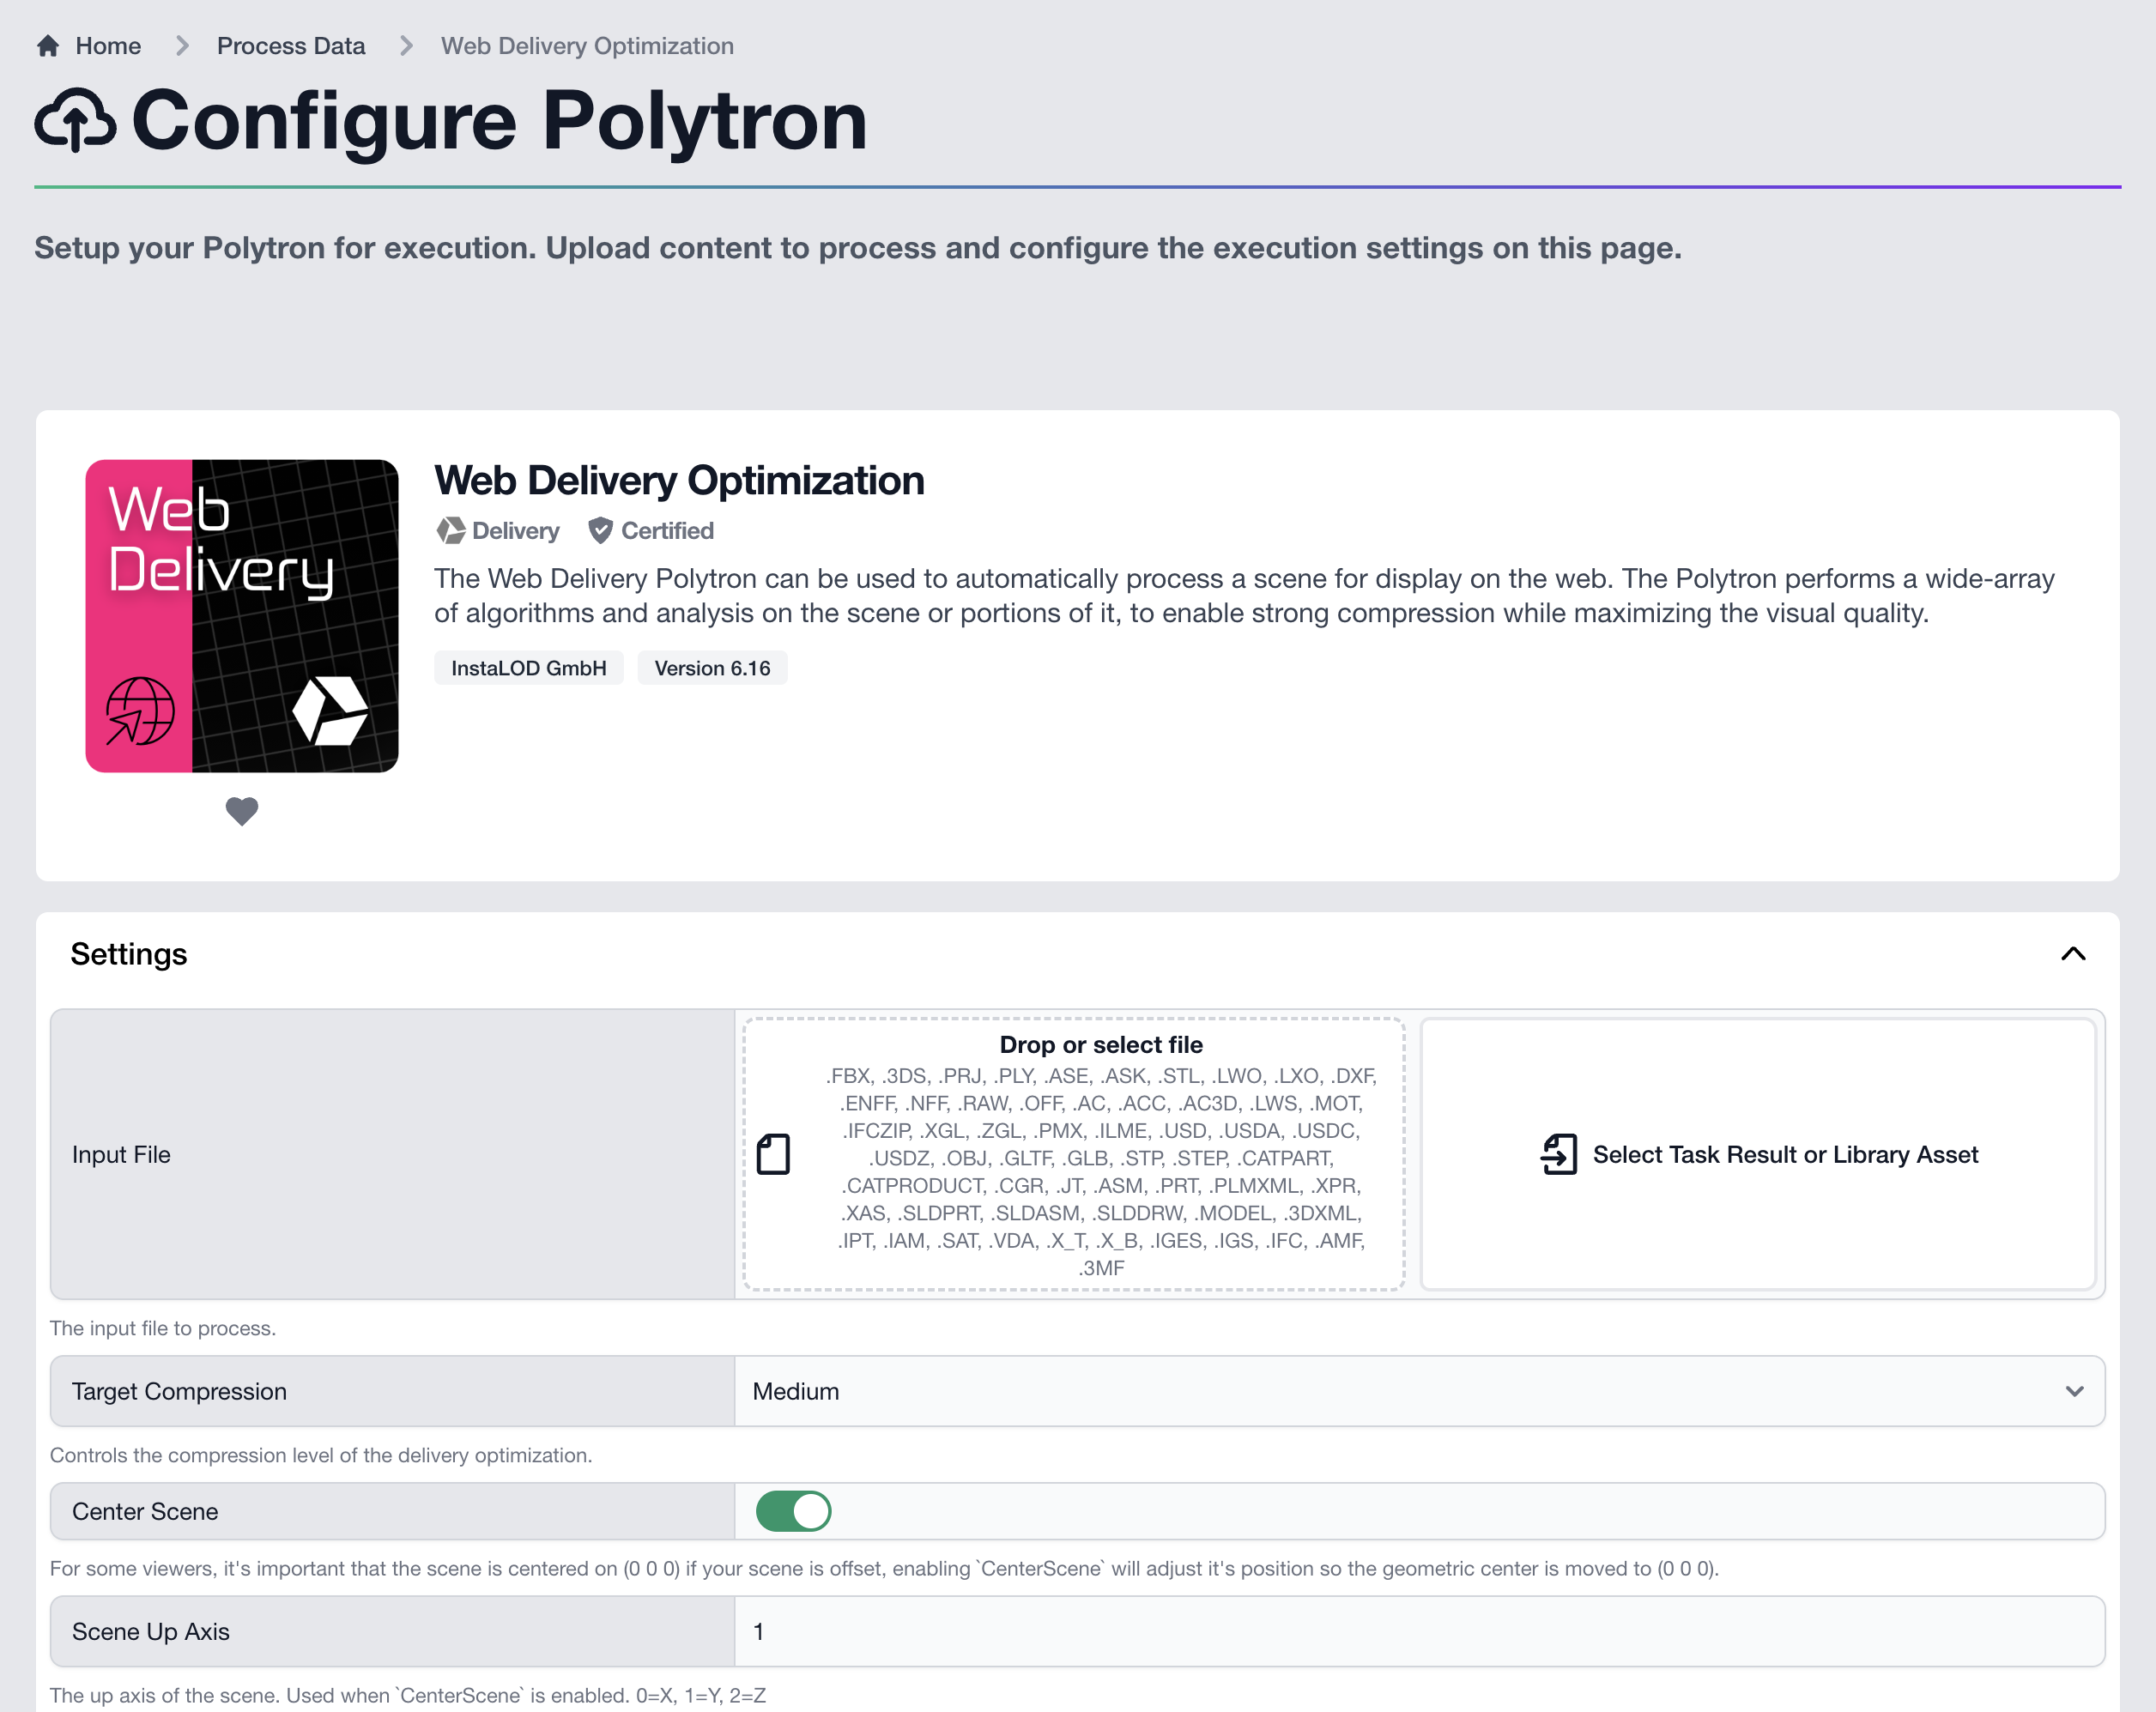
Task: Click the document icon in the file drop zone
Action: (777, 1153)
